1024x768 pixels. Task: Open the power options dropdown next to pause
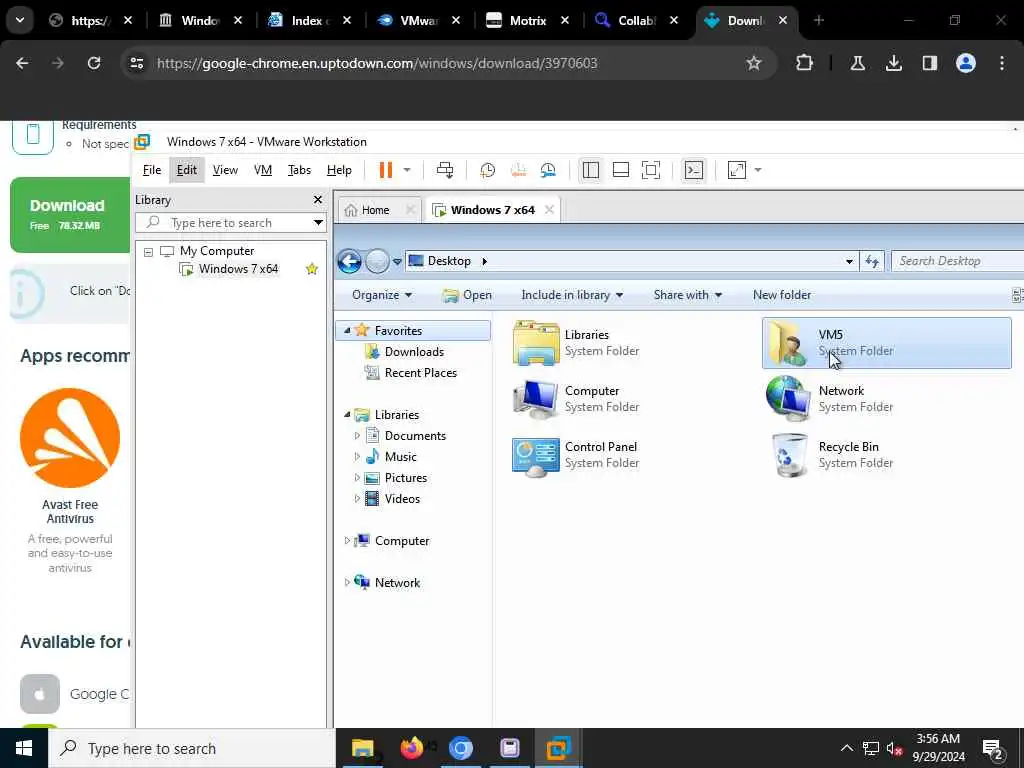pyautogui.click(x=407, y=170)
